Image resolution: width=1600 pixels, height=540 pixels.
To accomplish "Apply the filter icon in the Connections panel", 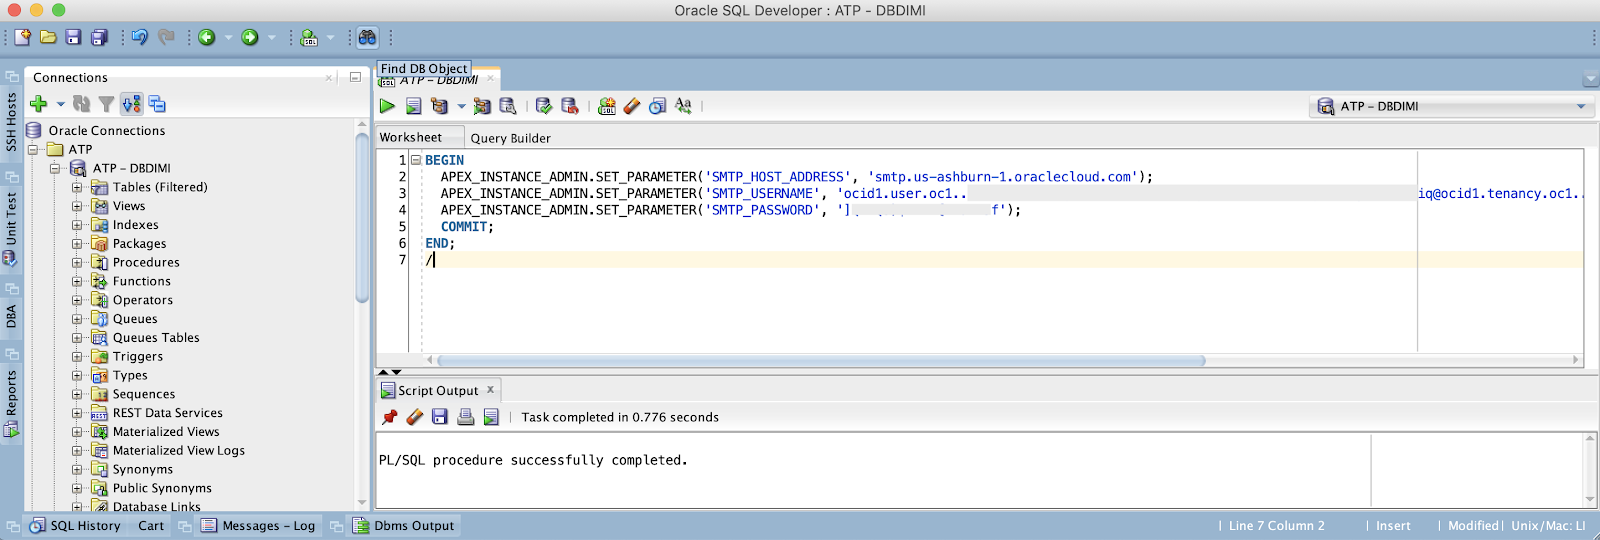I will pos(106,104).
